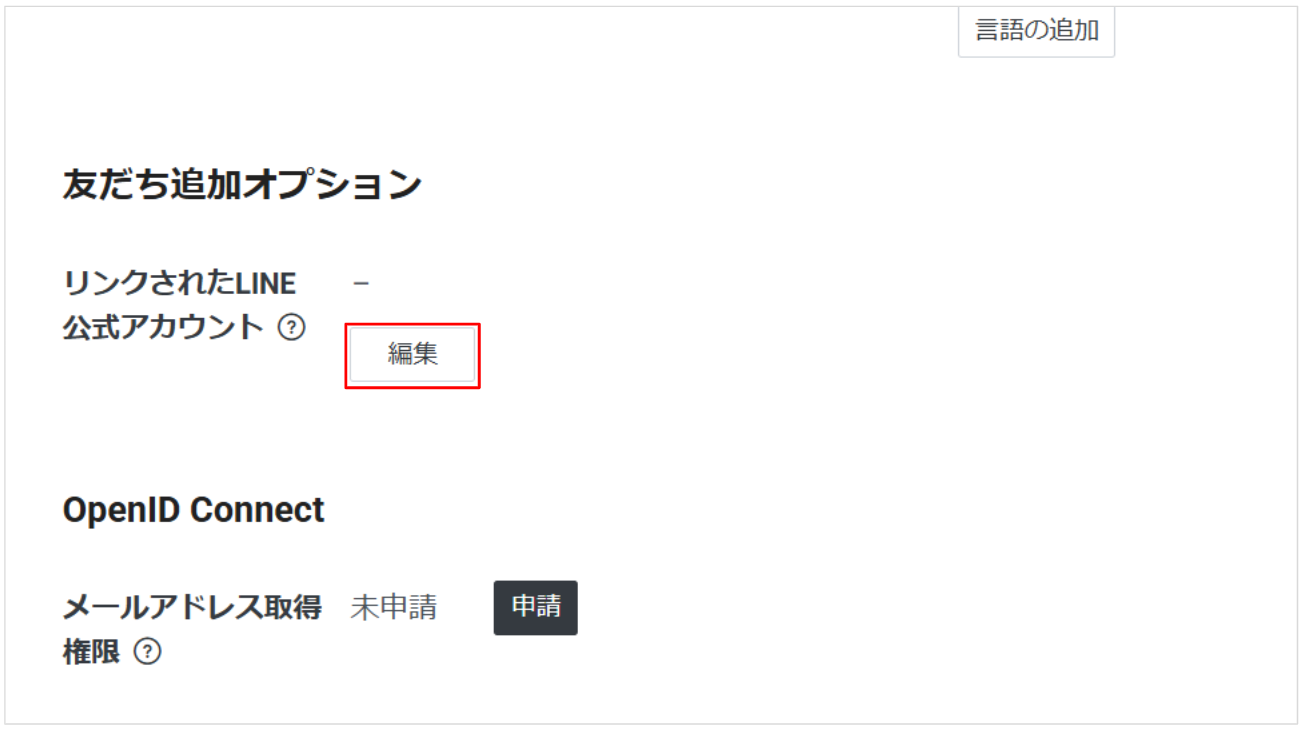Select the 友だち追加オプション heading
The width and height of the screenshot is (1306, 732).
pos(242,185)
